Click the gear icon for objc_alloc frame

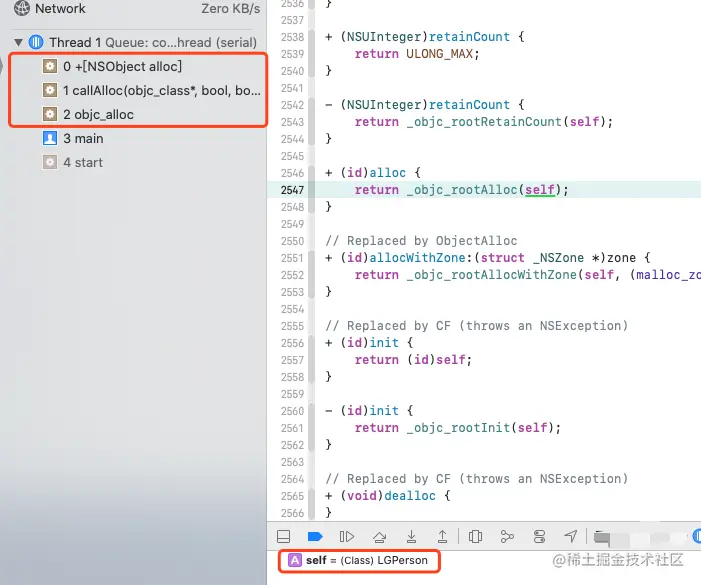click(x=50, y=114)
